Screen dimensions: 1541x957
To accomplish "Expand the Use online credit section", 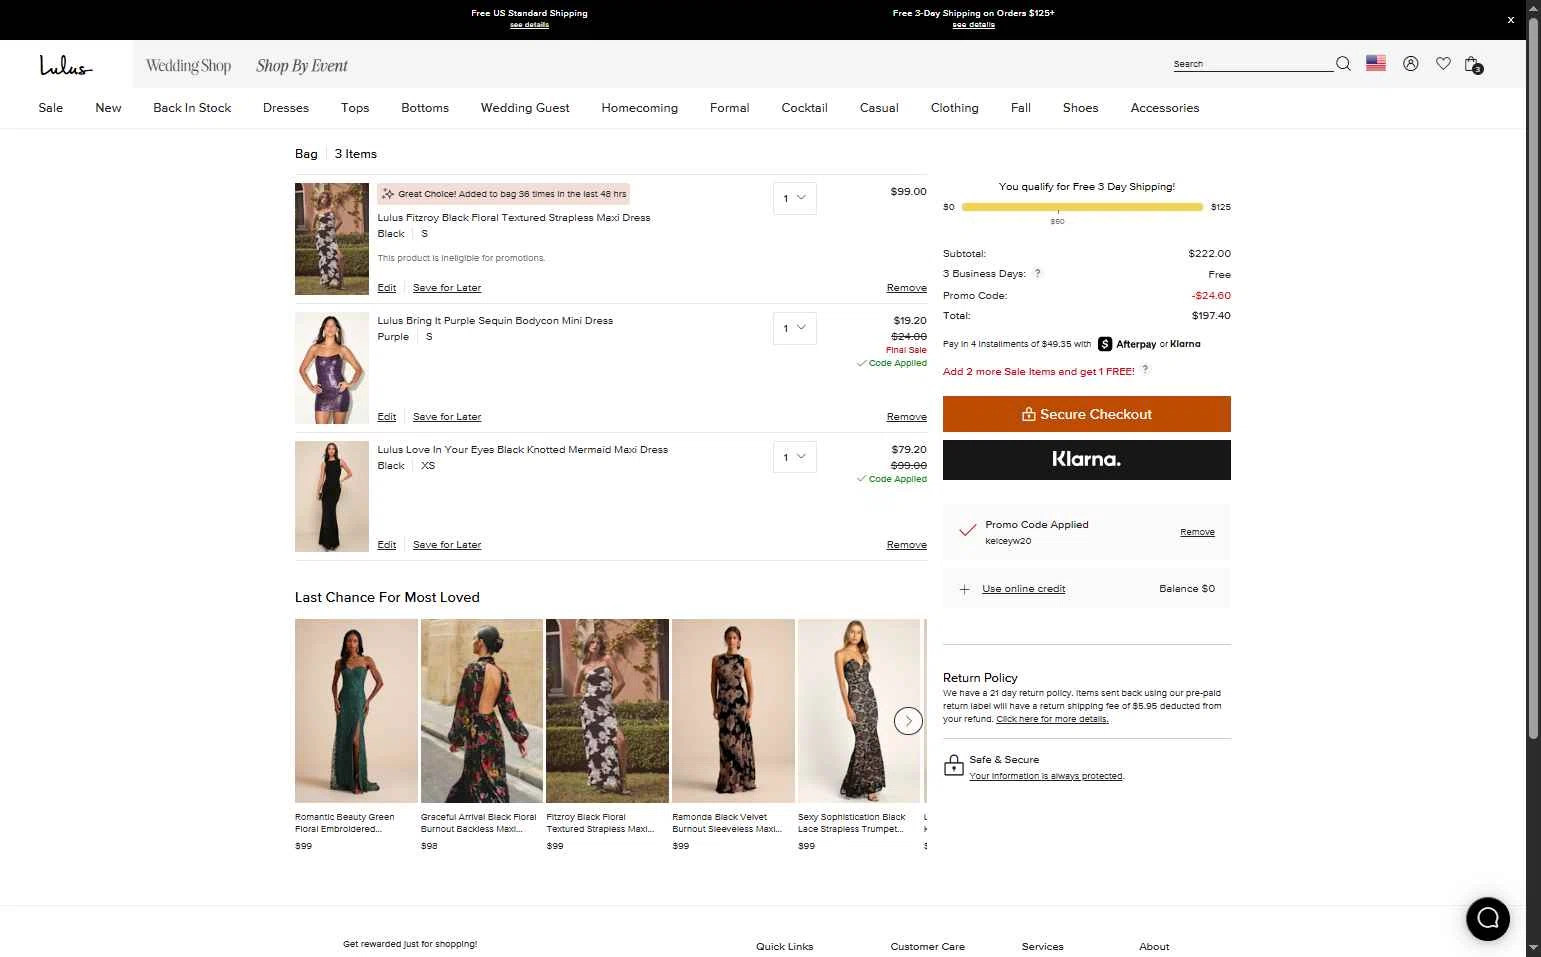I will (x=1023, y=589).
